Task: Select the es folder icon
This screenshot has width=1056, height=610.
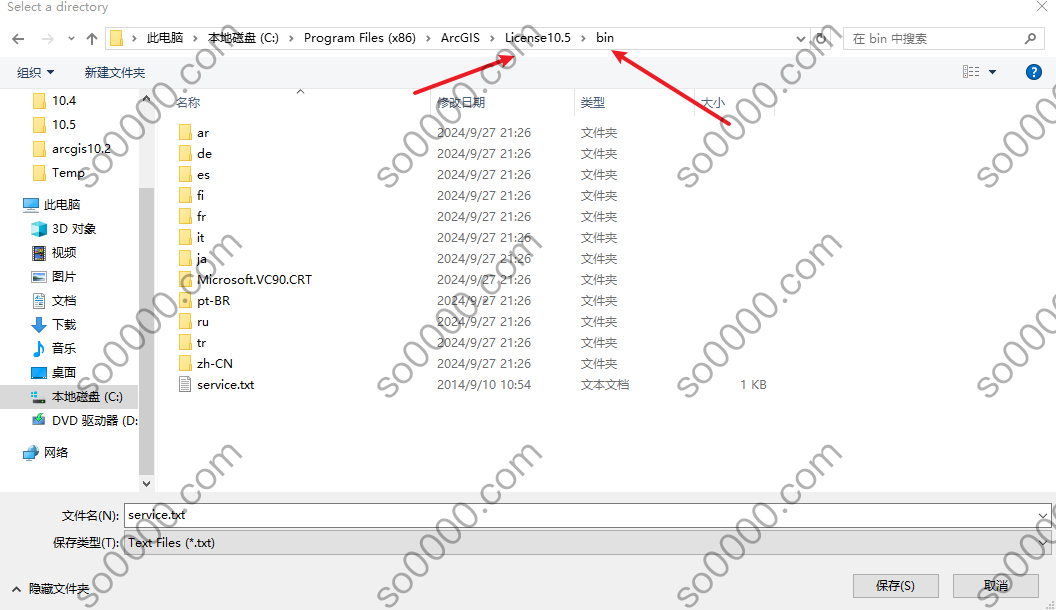Action: click(x=186, y=174)
